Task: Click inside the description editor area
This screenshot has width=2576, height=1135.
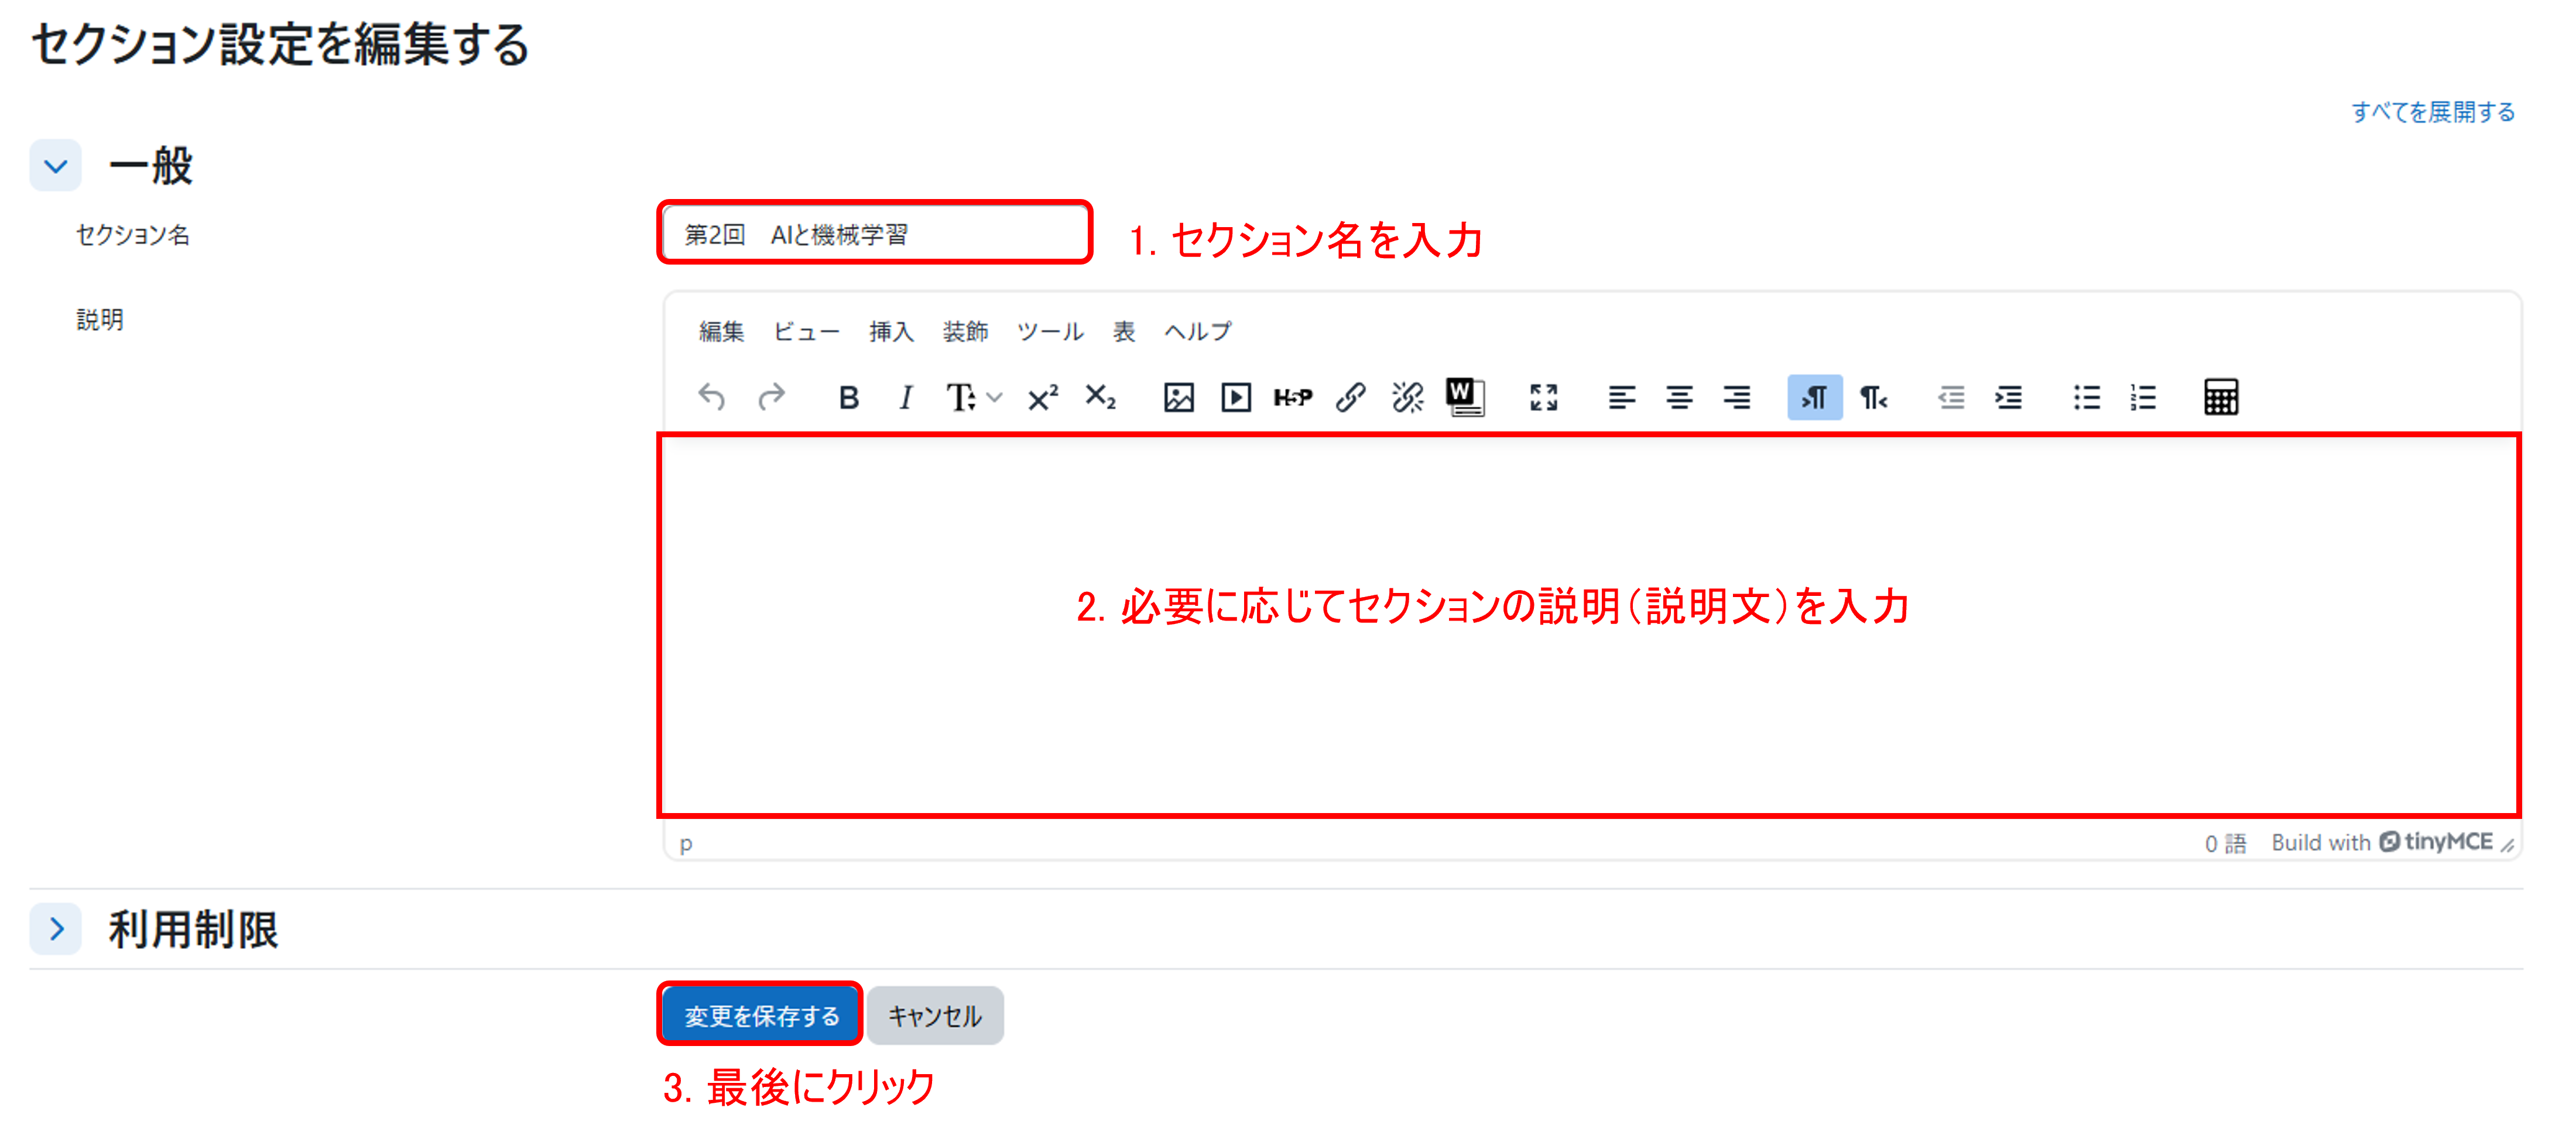Action: [x=1590, y=625]
